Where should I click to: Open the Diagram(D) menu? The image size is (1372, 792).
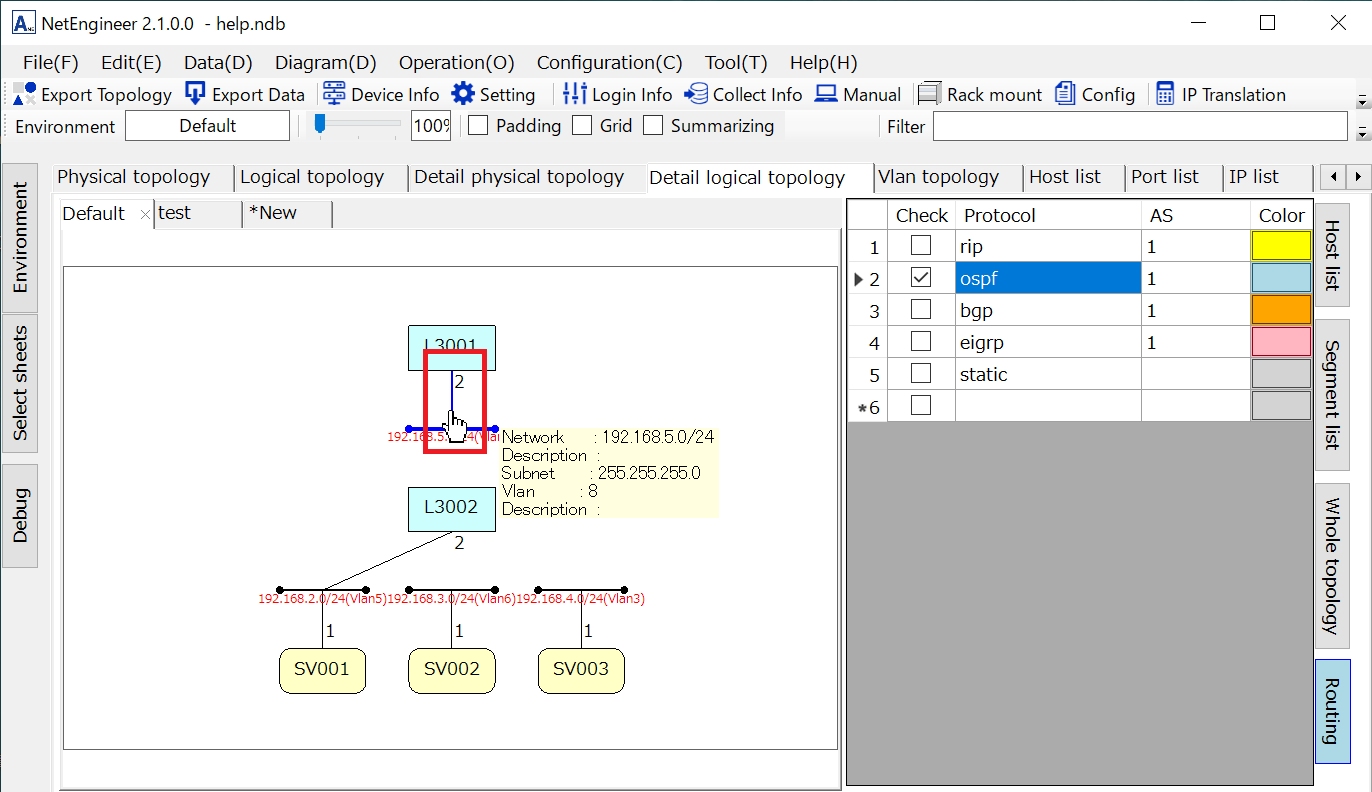325,62
